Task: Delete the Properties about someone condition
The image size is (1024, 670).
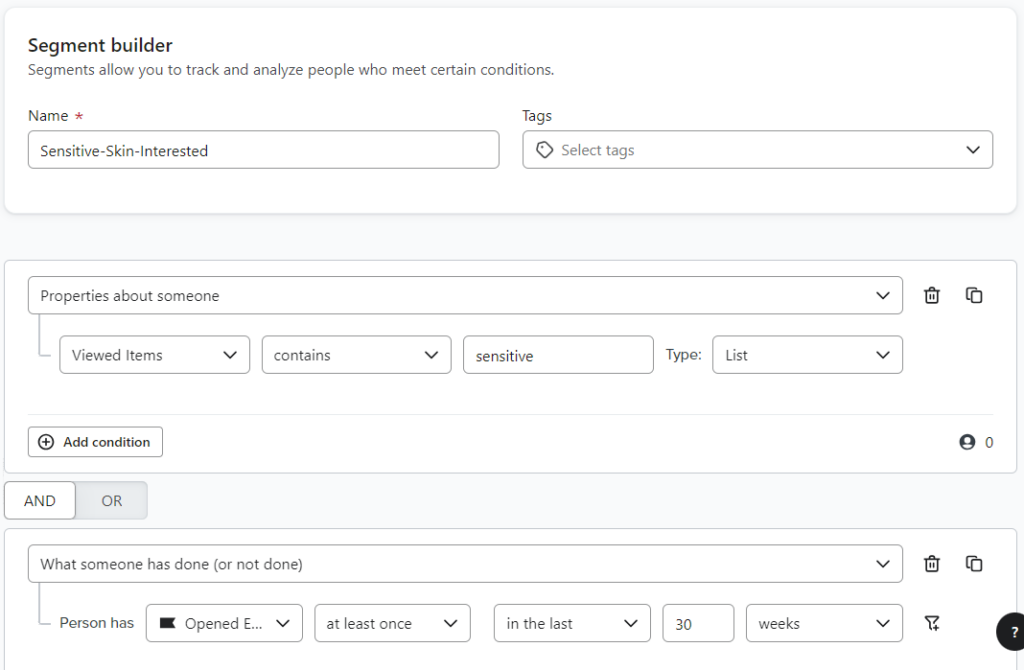Action: tap(931, 295)
